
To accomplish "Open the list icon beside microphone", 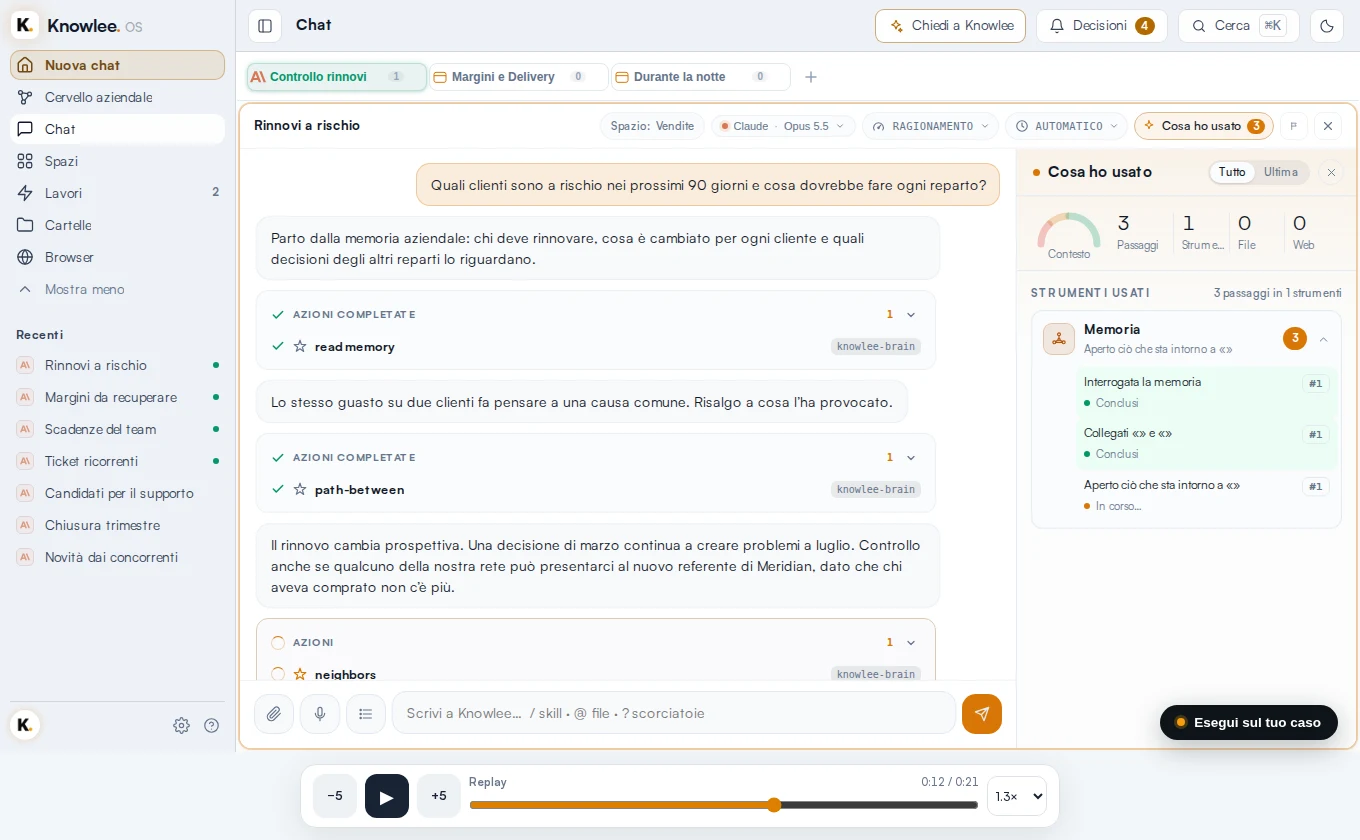I will [x=366, y=714].
